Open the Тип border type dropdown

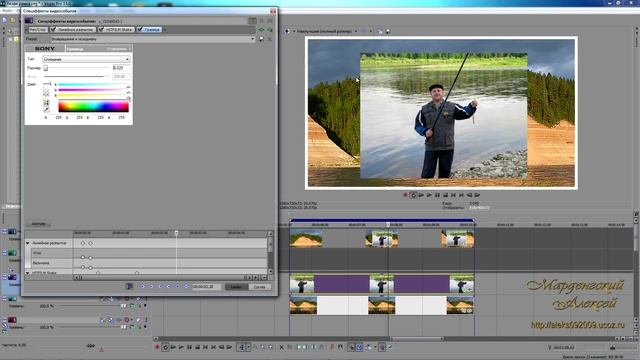click(86, 60)
